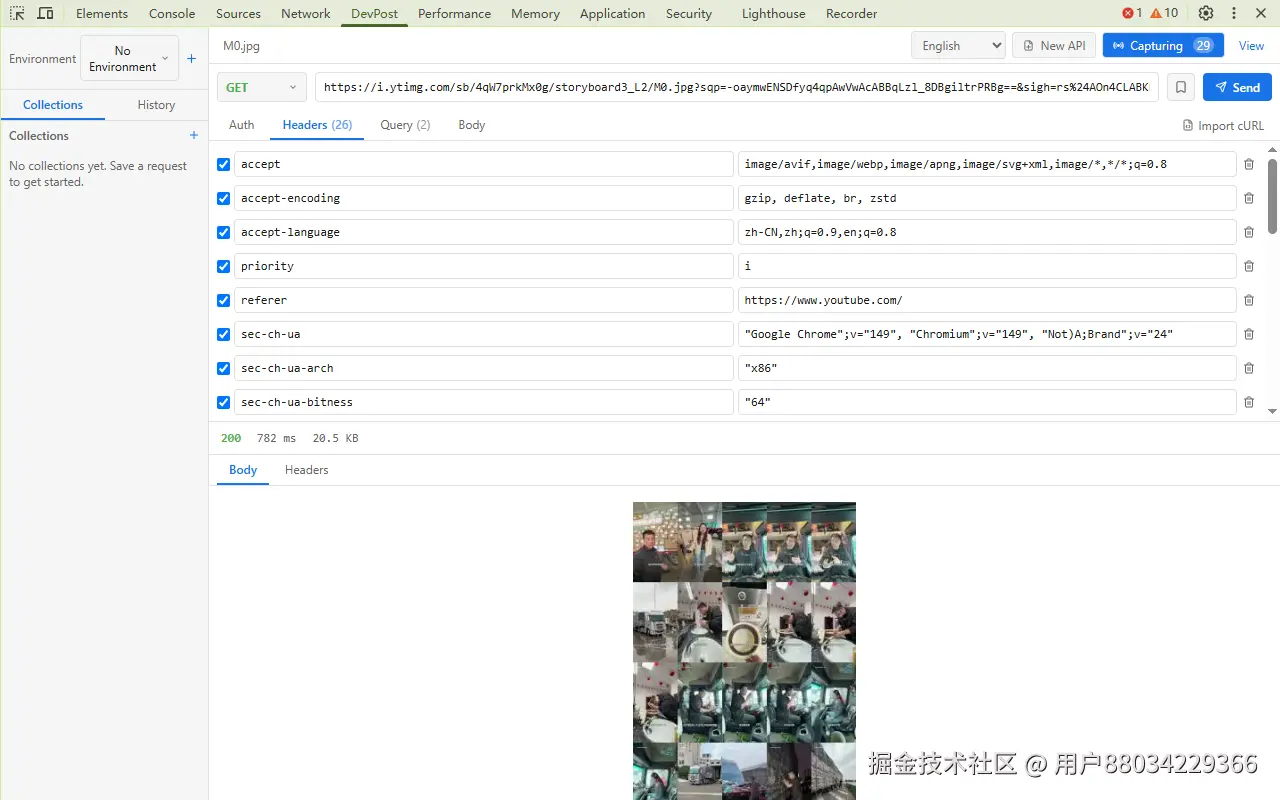Click the red error count indicator

point(1132,13)
